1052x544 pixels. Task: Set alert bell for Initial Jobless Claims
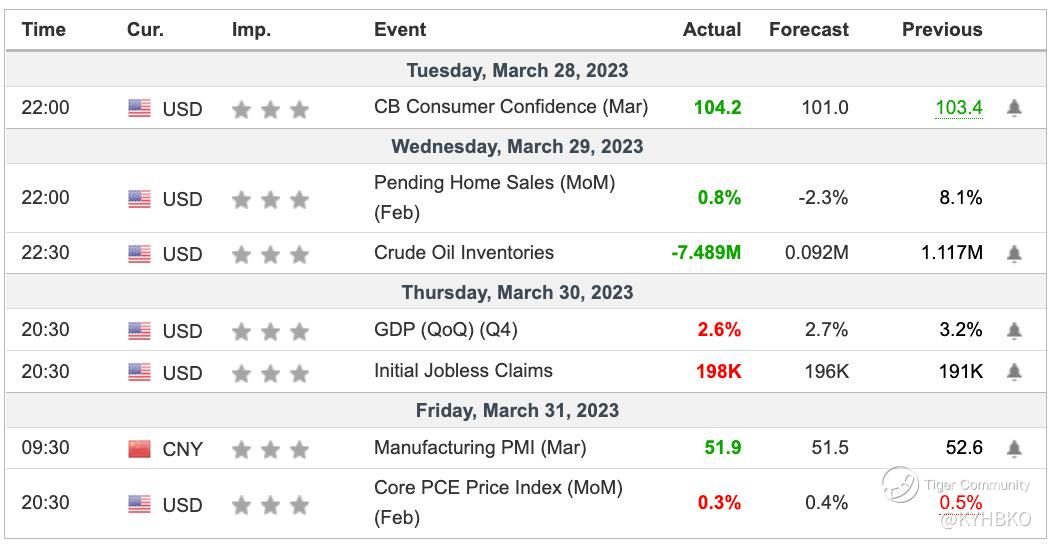pos(1014,372)
